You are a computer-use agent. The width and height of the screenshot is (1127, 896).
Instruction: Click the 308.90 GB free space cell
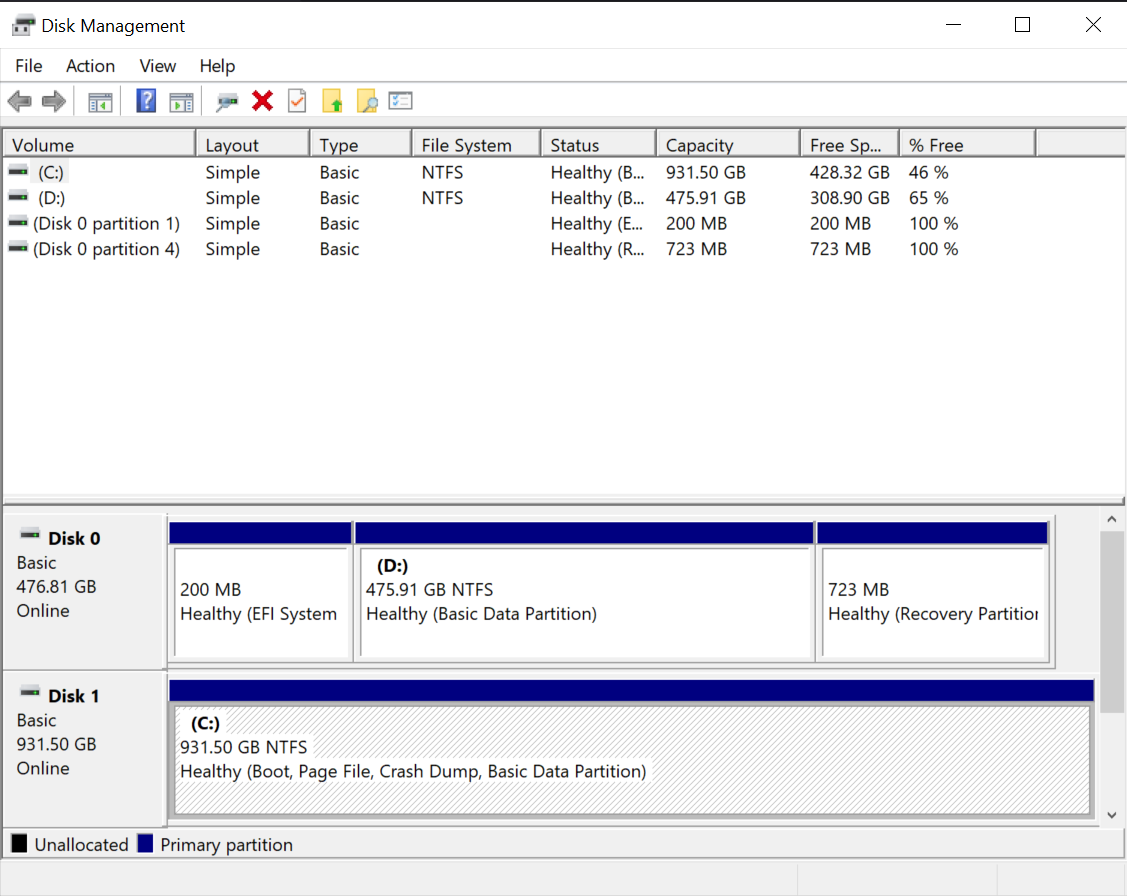[x=850, y=198]
